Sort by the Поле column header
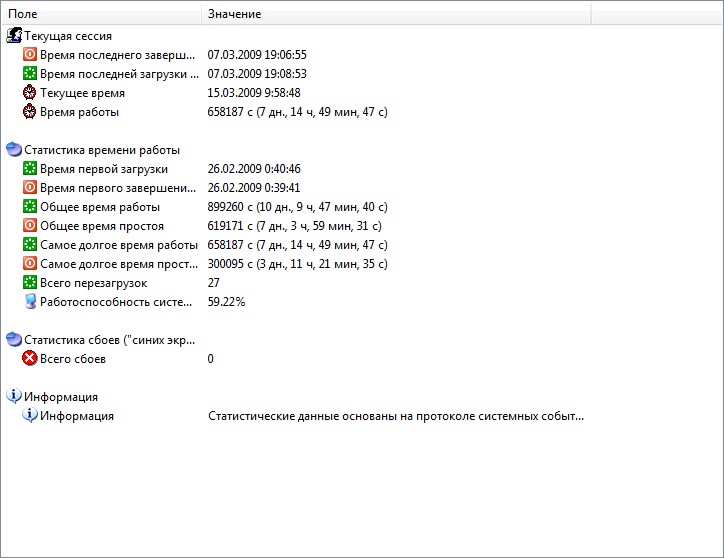Image resolution: width=724 pixels, height=558 pixels. pyautogui.click(x=102, y=14)
